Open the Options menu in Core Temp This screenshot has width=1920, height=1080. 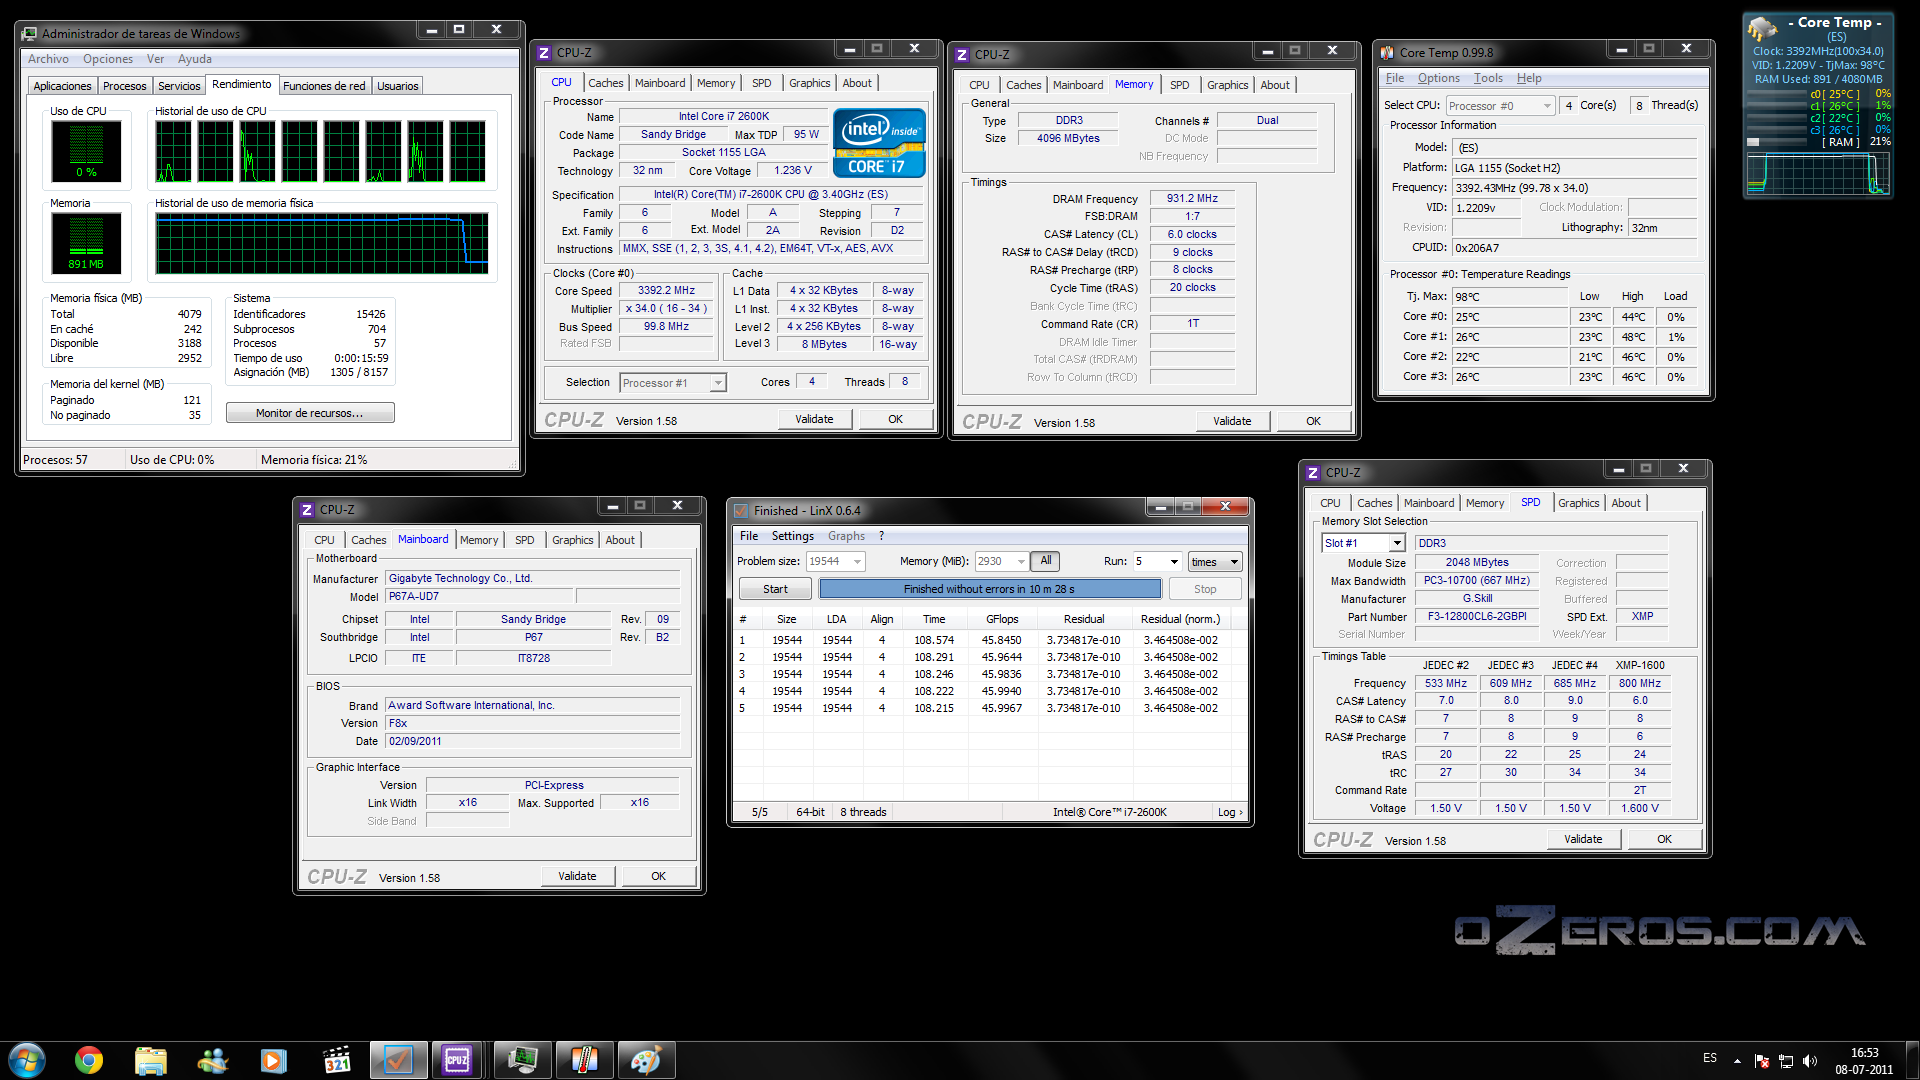1438,78
